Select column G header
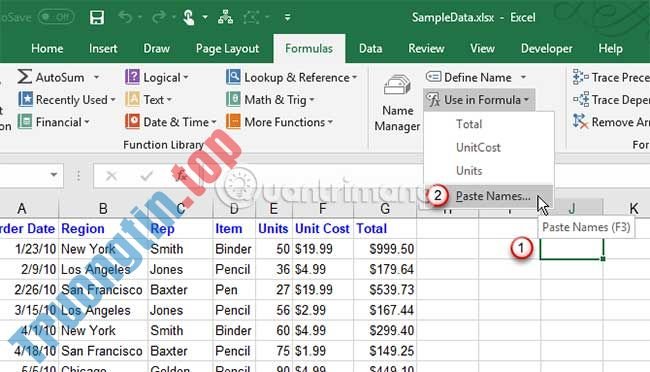650x372 pixels. point(385,209)
